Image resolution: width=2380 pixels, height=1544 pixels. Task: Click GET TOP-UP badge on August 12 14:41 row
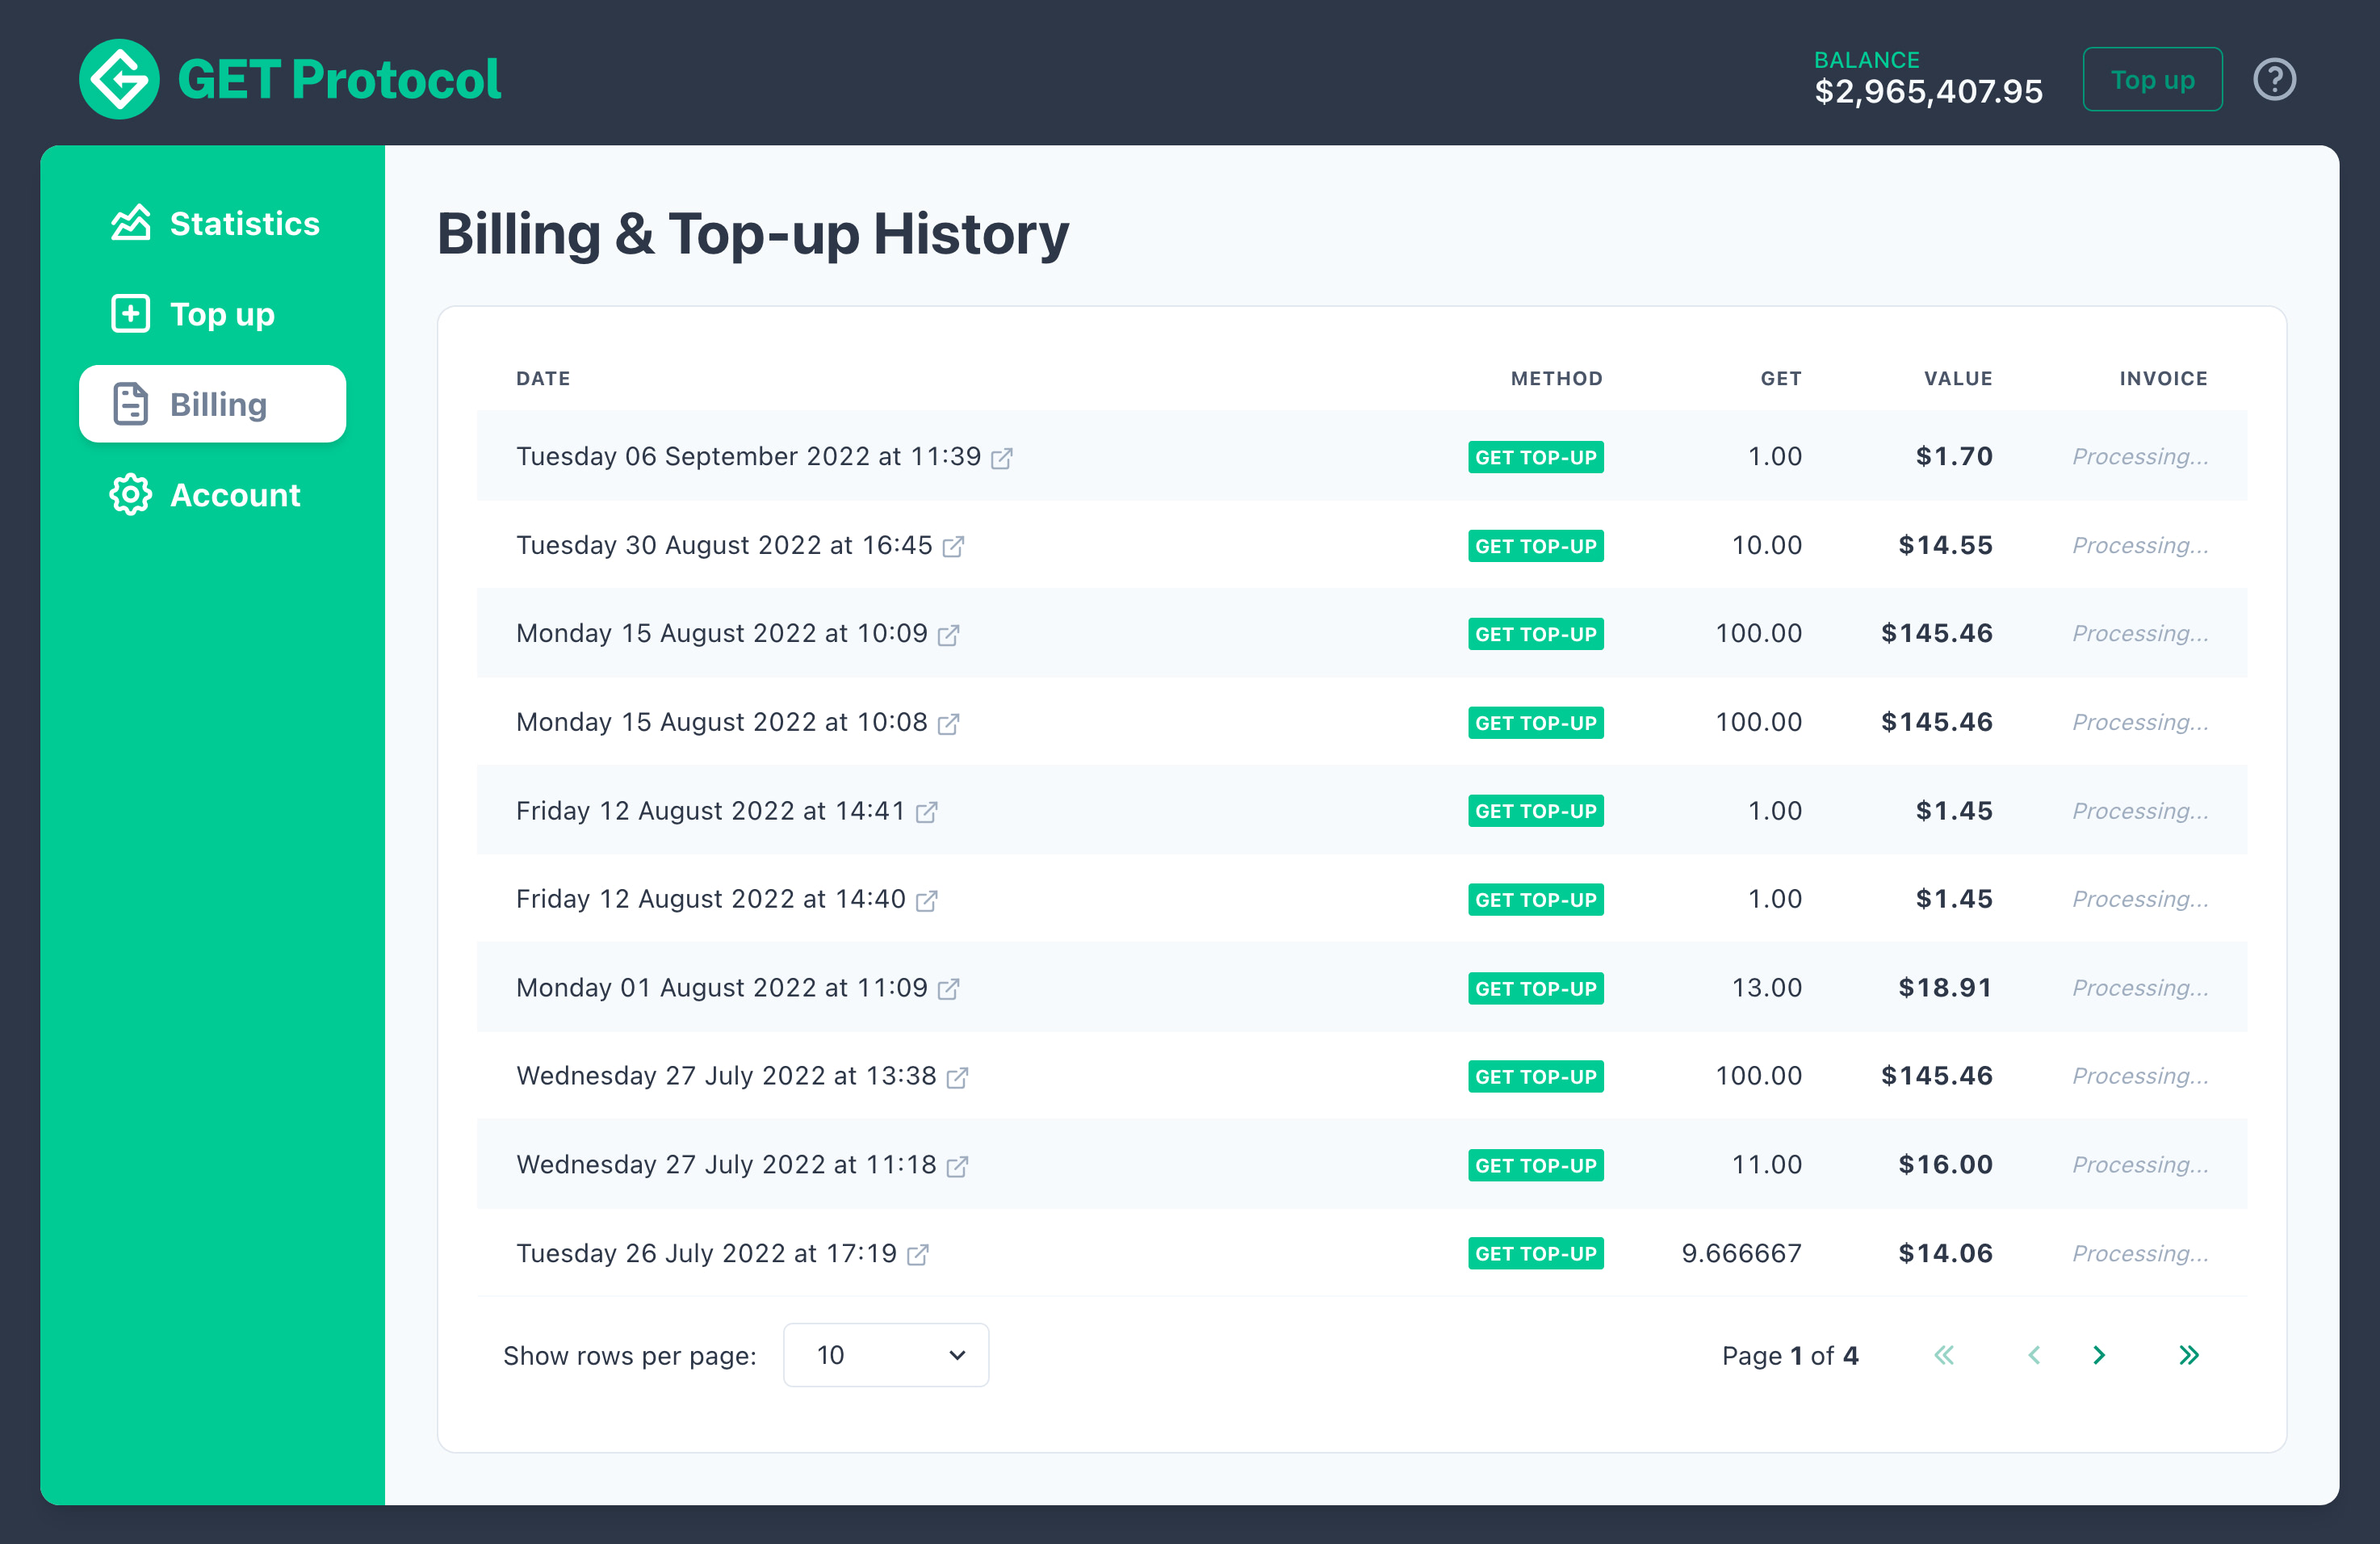click(1533, 810)
